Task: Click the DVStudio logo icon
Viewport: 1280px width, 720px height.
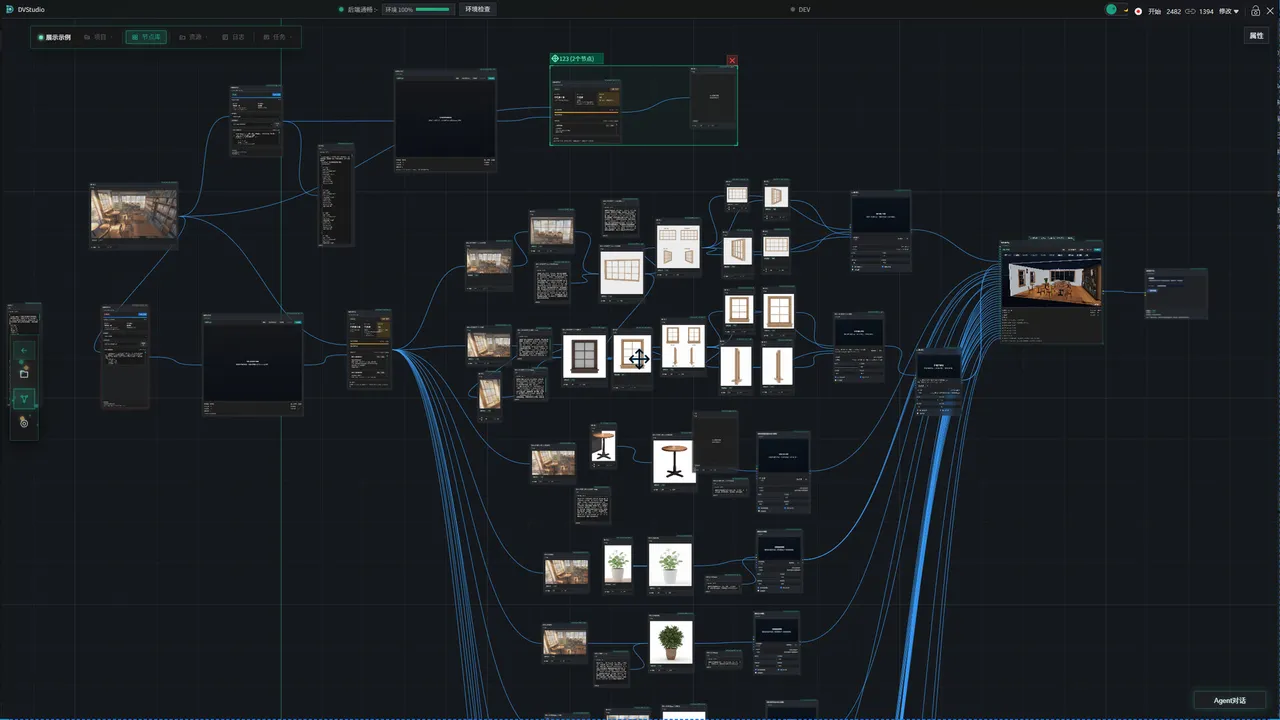Action: pos(8,10)
